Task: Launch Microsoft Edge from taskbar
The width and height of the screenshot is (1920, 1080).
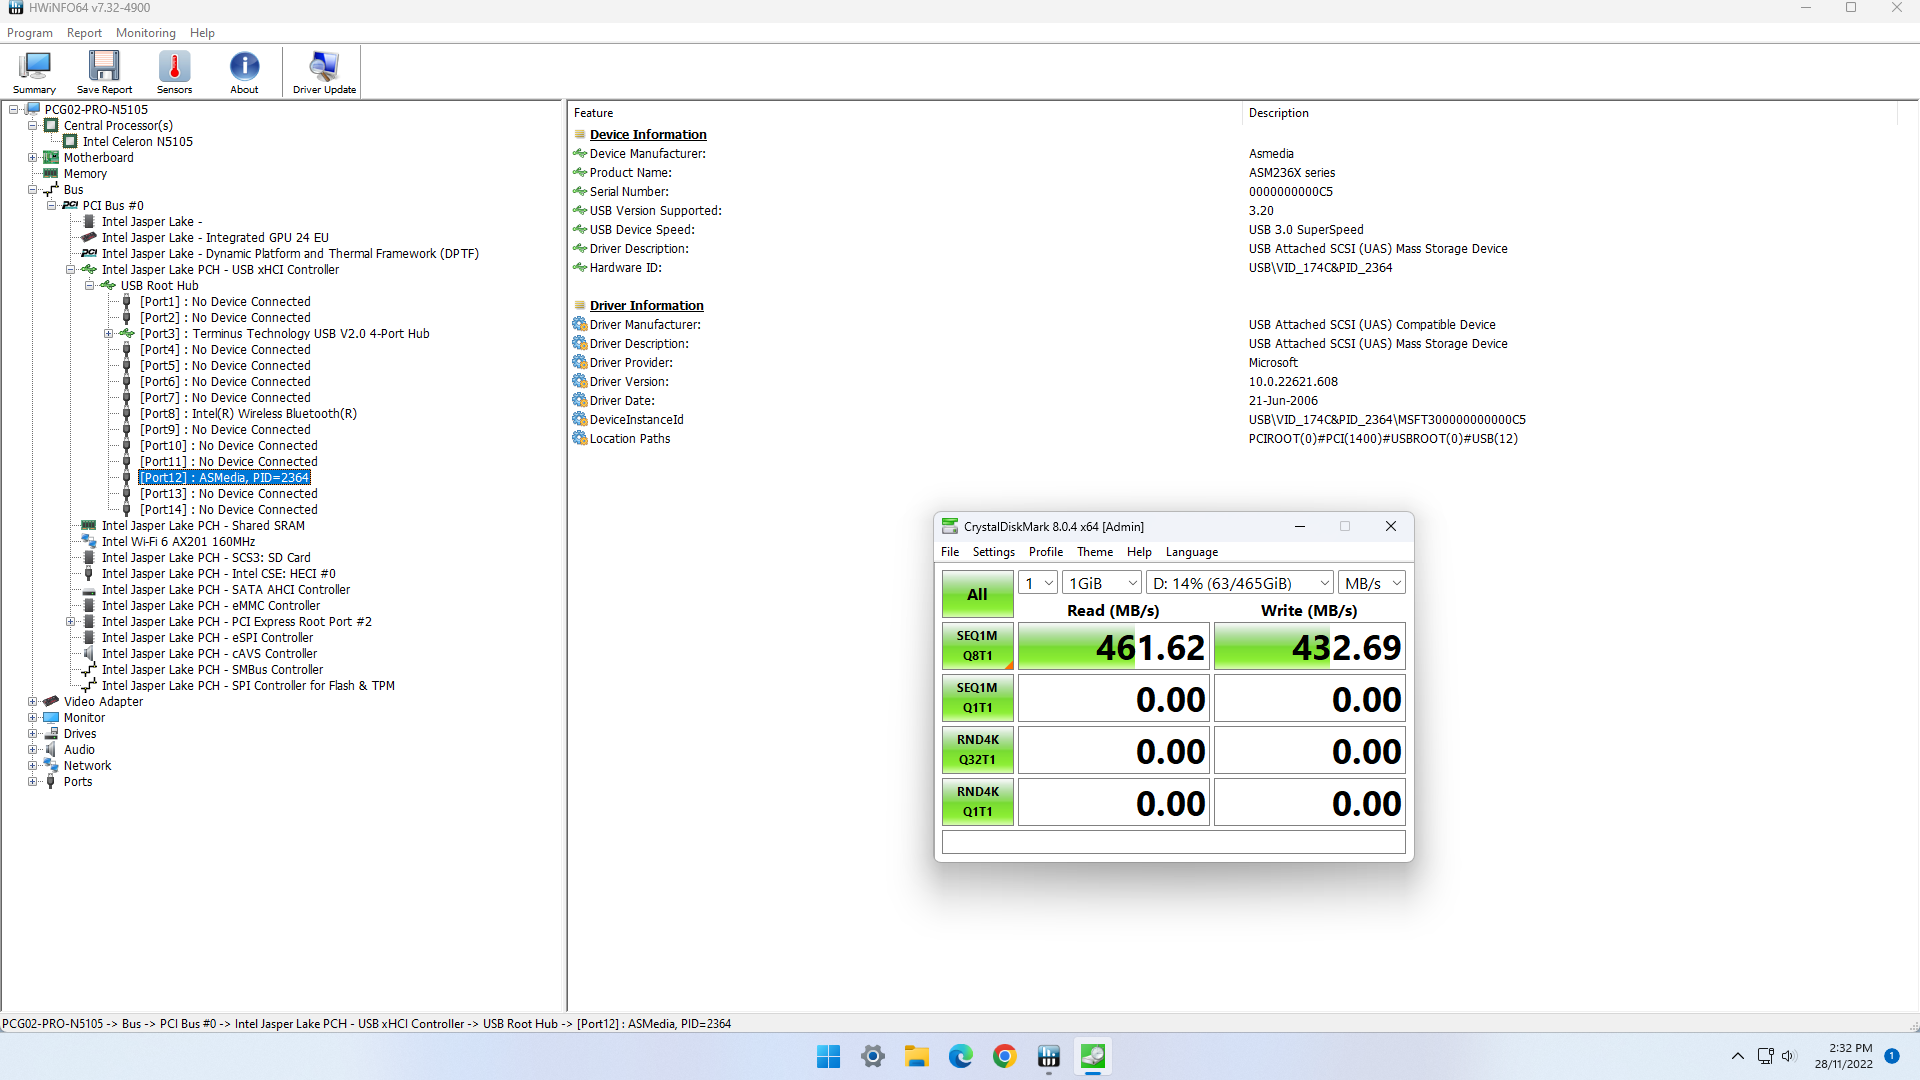Action: point(961,1056)
